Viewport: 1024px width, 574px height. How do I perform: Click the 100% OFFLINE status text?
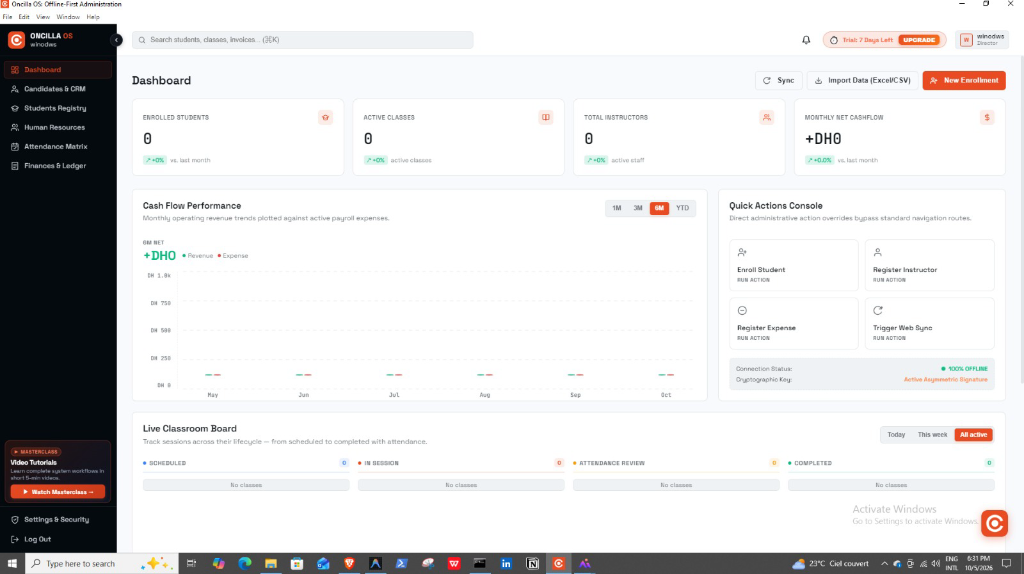coord(968,369)
